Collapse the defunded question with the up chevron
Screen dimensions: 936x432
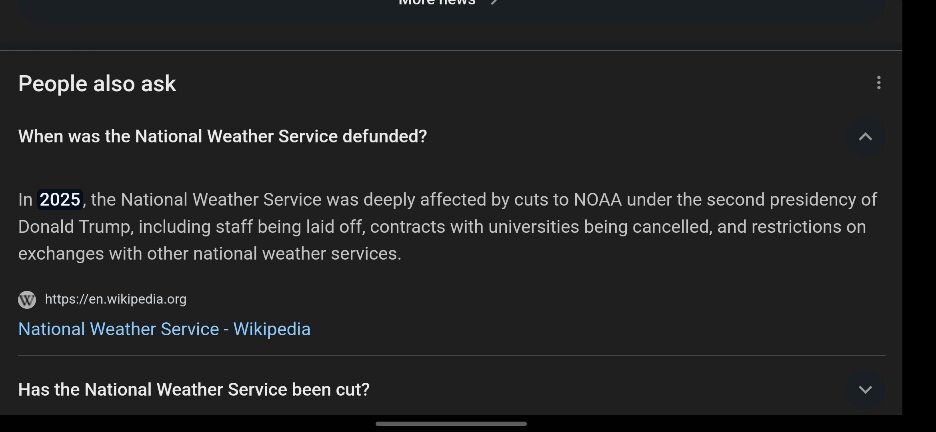pos(865,137)
